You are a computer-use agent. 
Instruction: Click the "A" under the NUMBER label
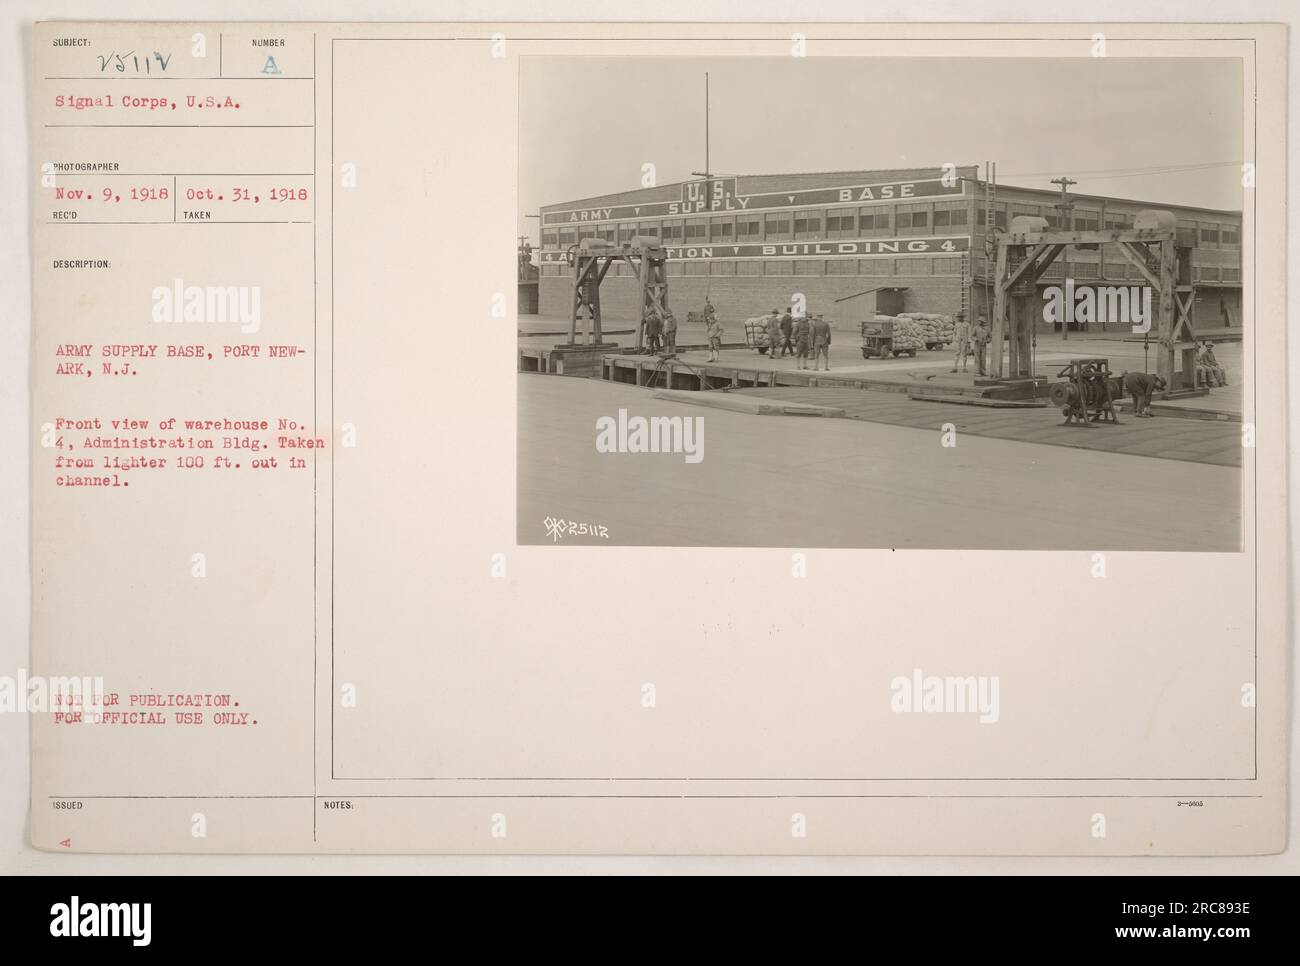click(270, 65)
